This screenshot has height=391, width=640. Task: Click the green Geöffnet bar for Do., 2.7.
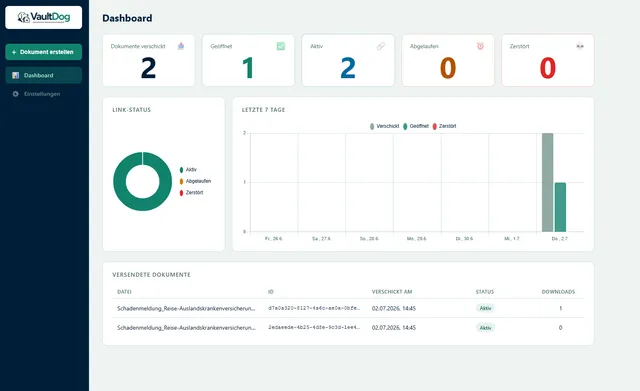pos(560,207)
